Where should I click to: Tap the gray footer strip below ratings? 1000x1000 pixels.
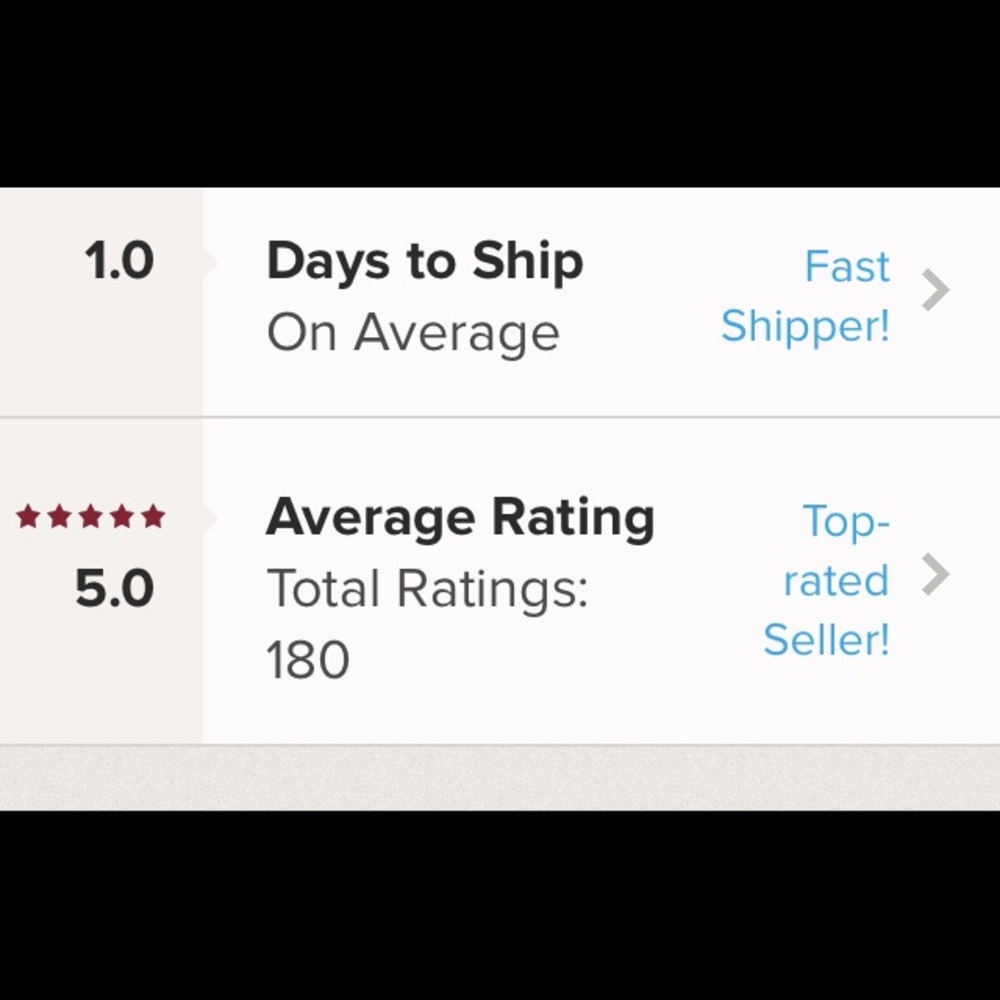pyautogui.click(x=500, y=777)
